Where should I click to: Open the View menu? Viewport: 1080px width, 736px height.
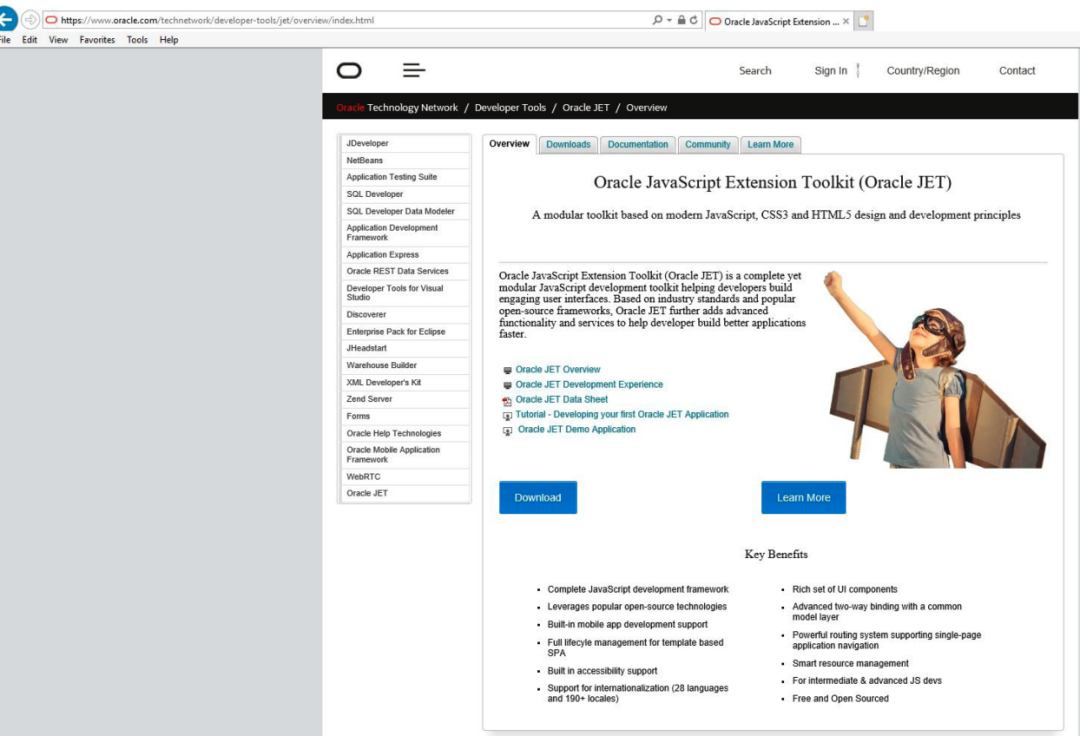(59, 40)
